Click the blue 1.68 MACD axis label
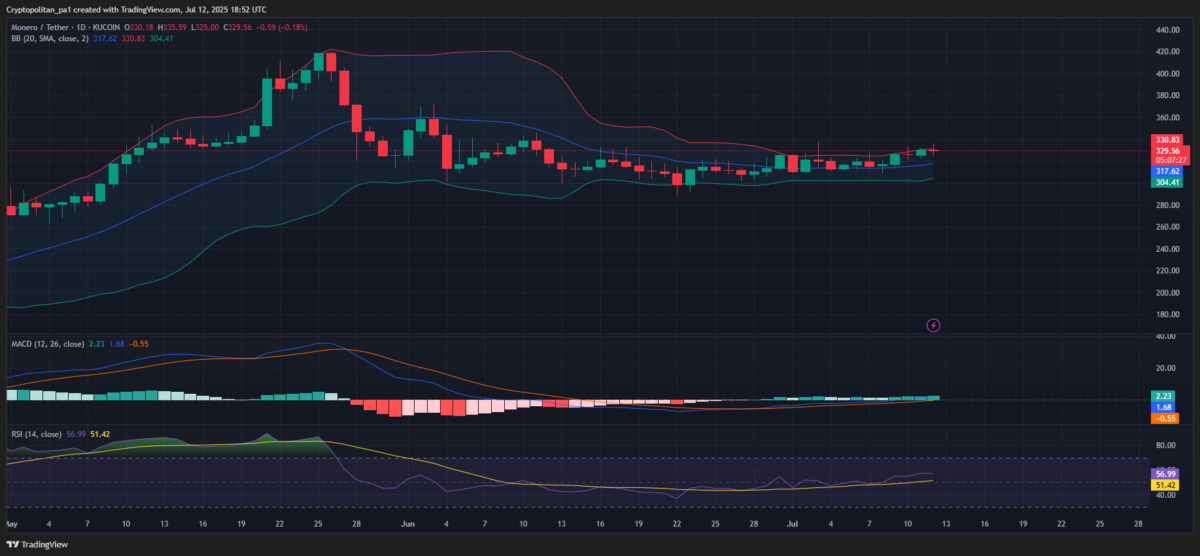 tap(1162, 407)
